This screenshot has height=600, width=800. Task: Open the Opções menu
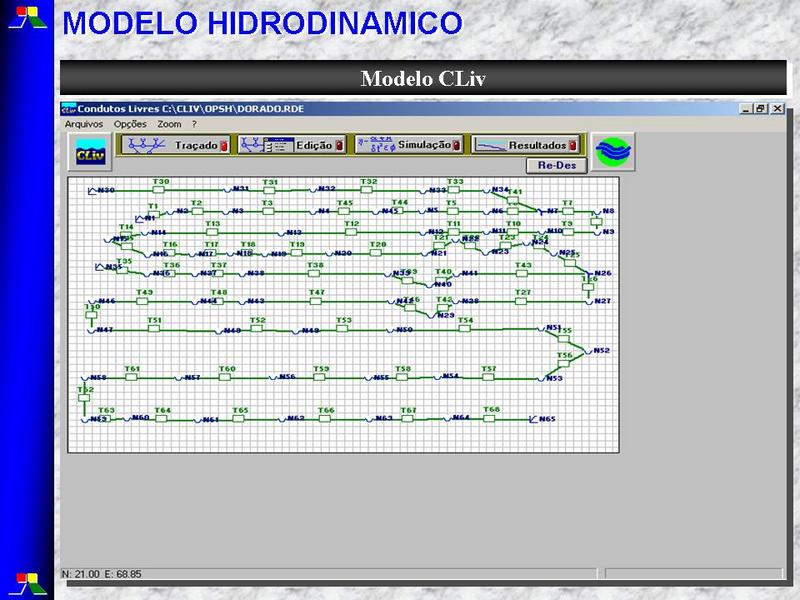(x=130, y=124)
